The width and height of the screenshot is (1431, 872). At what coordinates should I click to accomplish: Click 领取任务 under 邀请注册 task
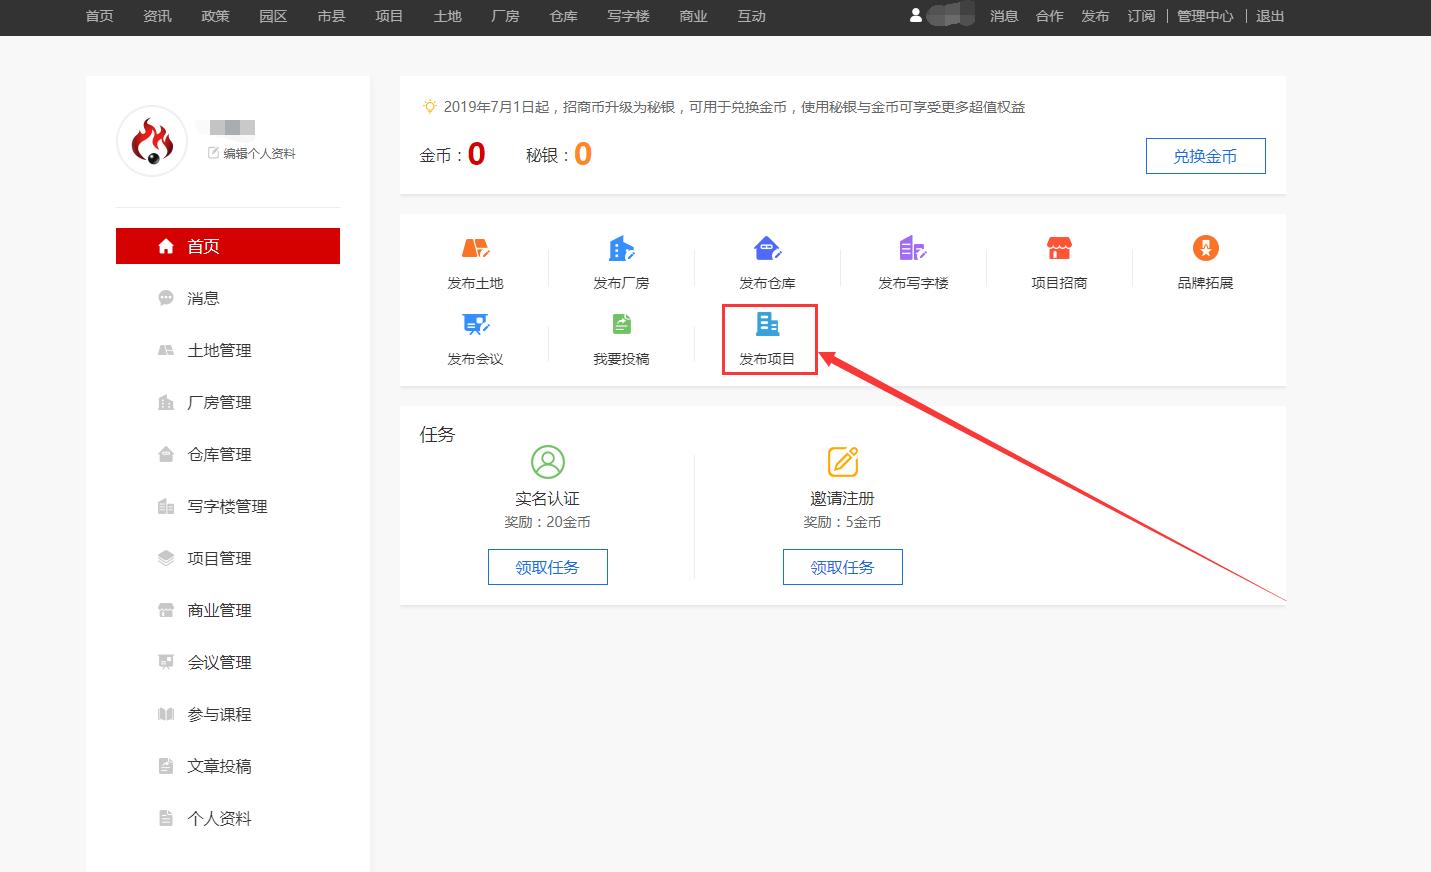[x=842, y=567]
